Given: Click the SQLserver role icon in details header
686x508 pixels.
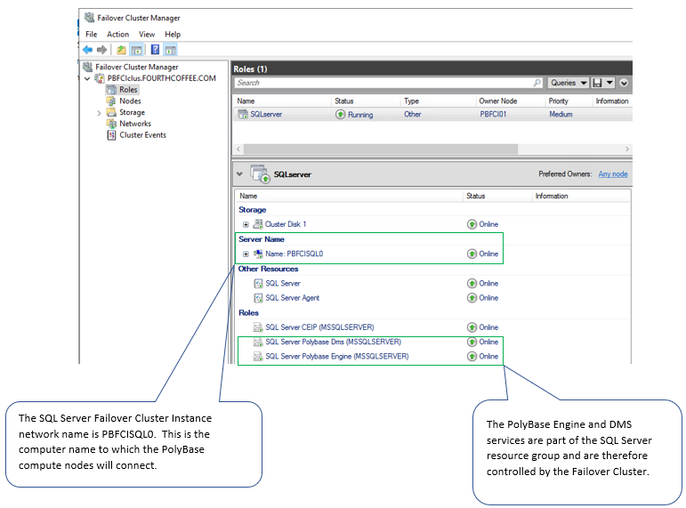Looking at the screenshot, I should point(260,174).
